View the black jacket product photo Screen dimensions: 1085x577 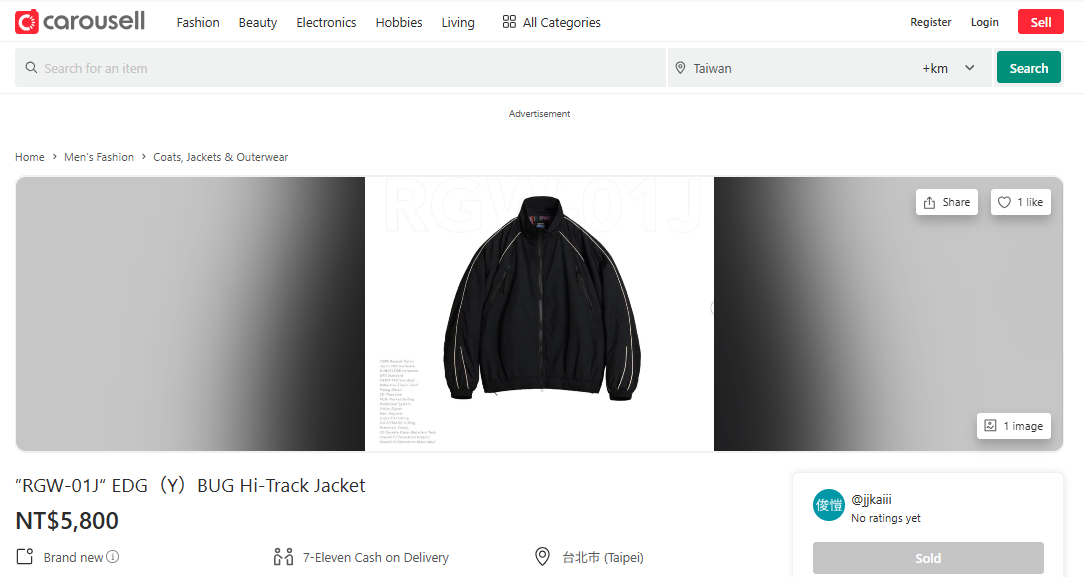(x=540, y=314)
